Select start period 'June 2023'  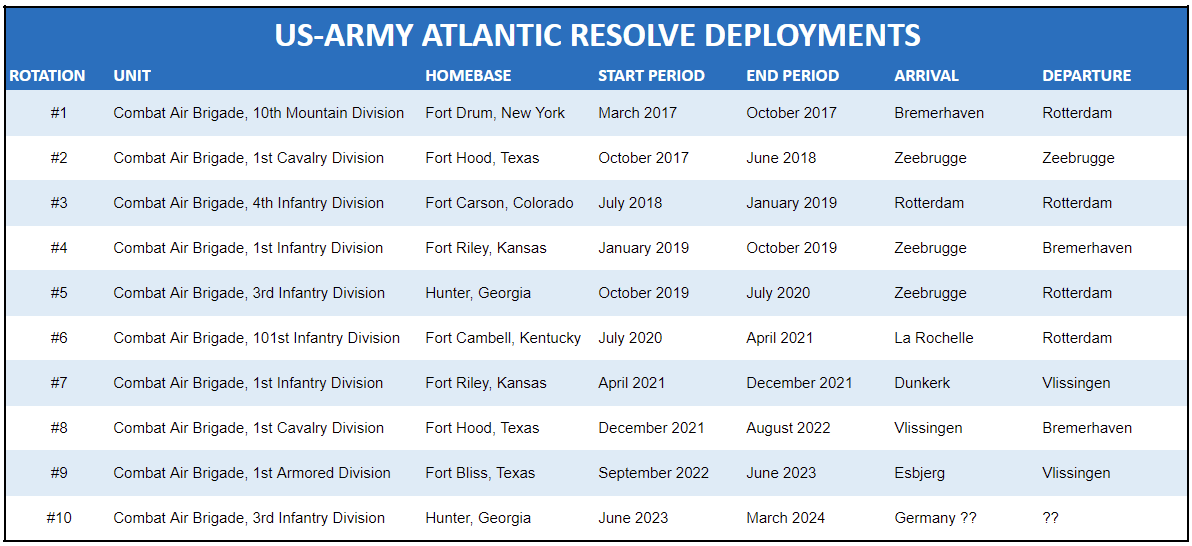(x=633, y=518)
